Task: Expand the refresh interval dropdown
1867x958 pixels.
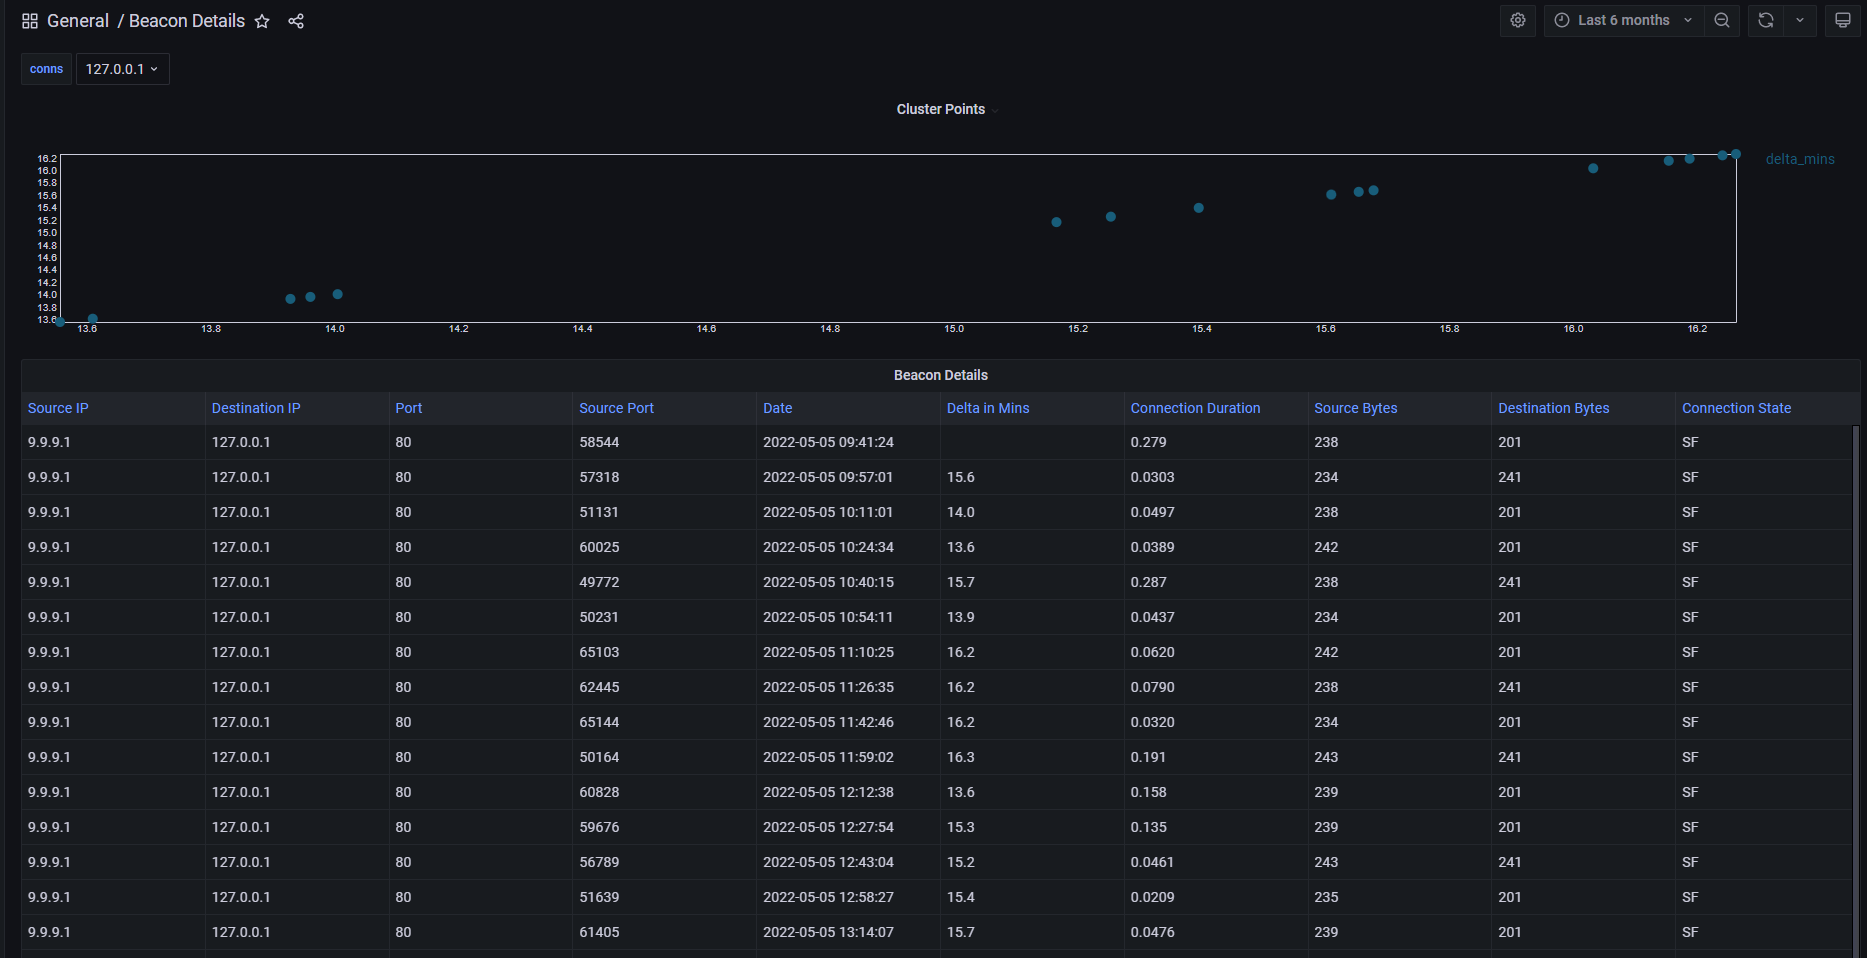Action: click(1800, 20)
